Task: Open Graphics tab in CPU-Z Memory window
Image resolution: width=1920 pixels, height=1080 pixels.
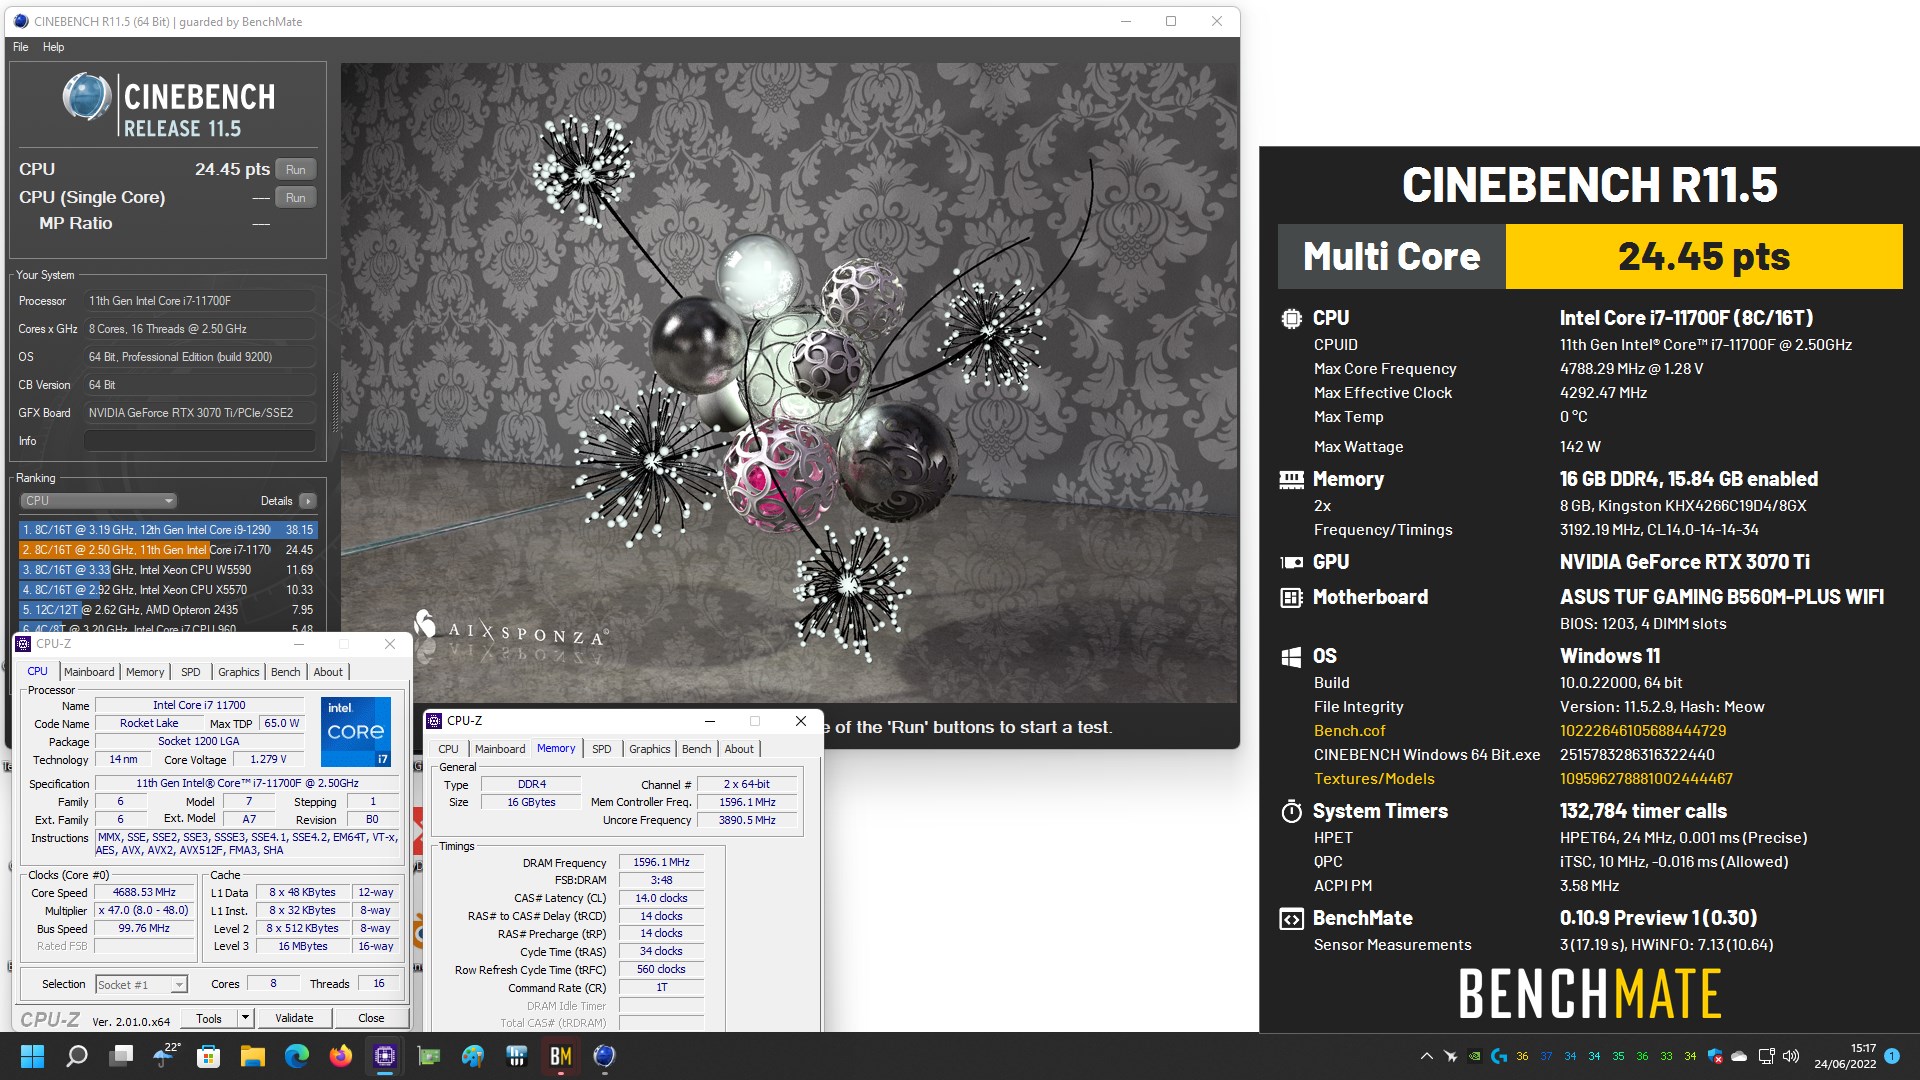Action: pyautogui.click(x=649, y=749)
